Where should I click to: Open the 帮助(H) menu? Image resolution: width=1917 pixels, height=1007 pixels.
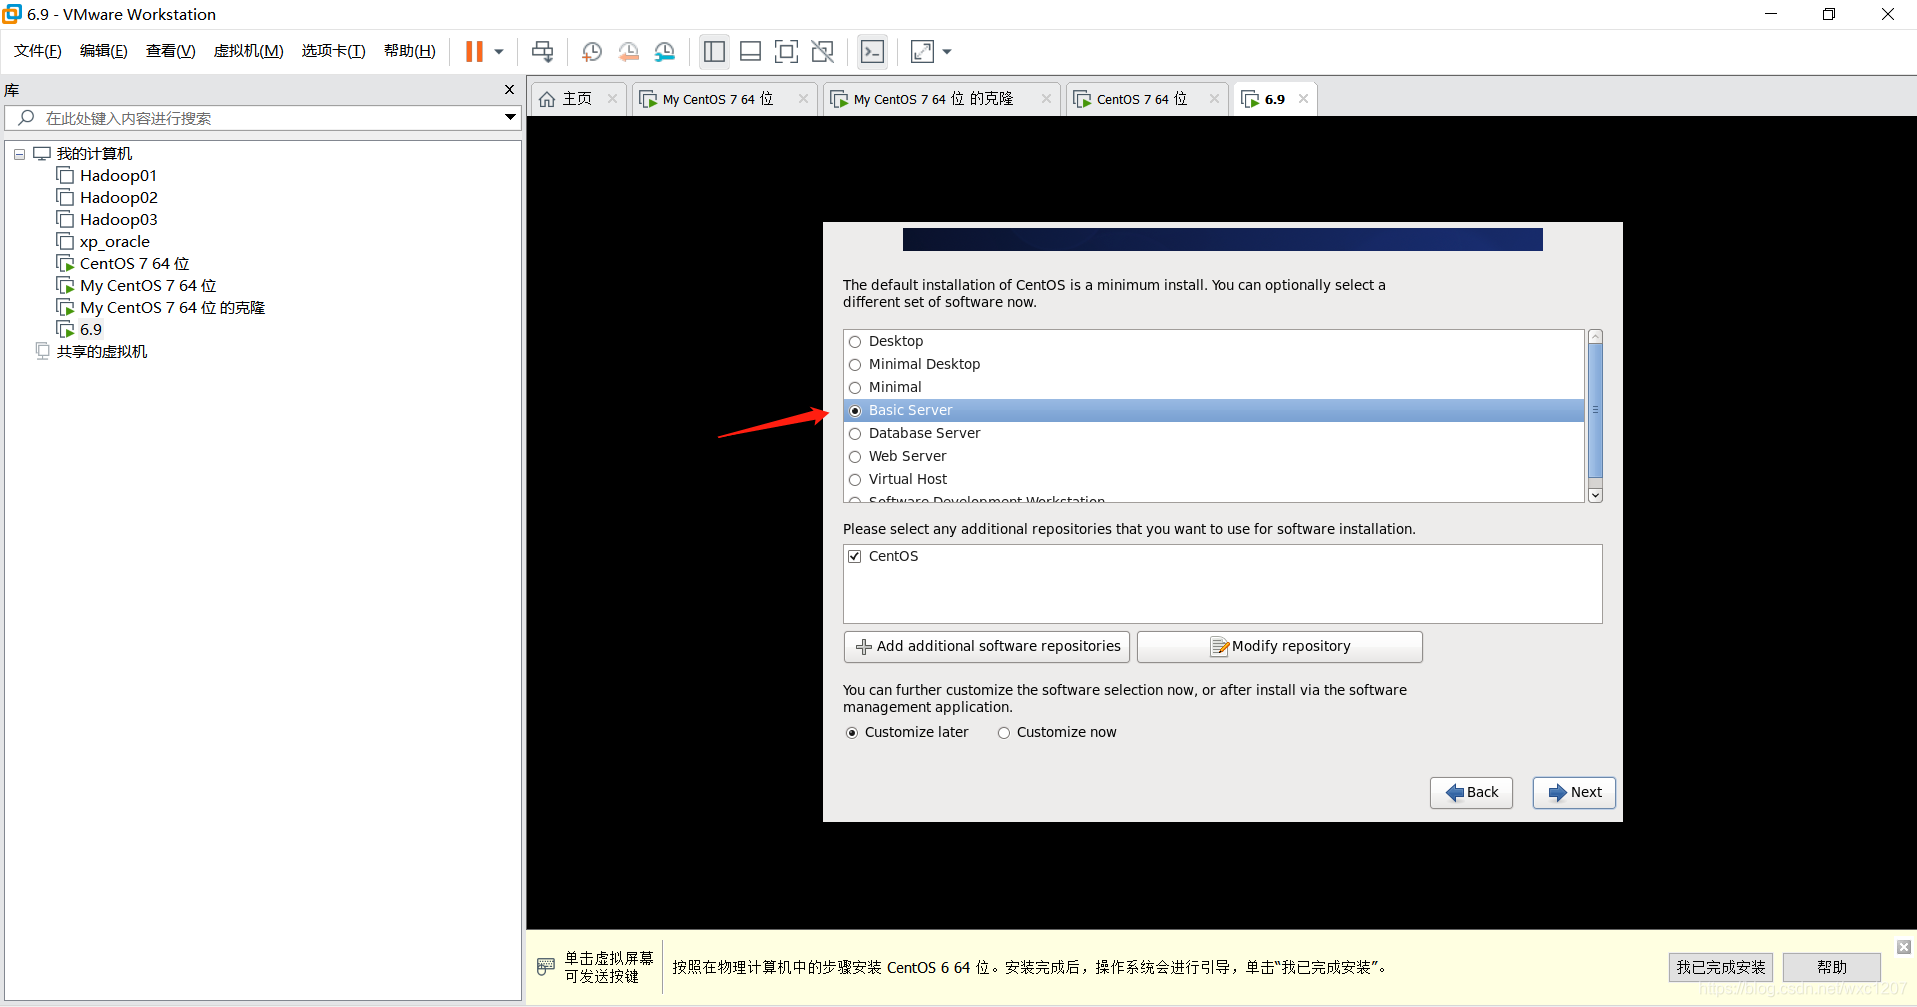pos(410,51)
